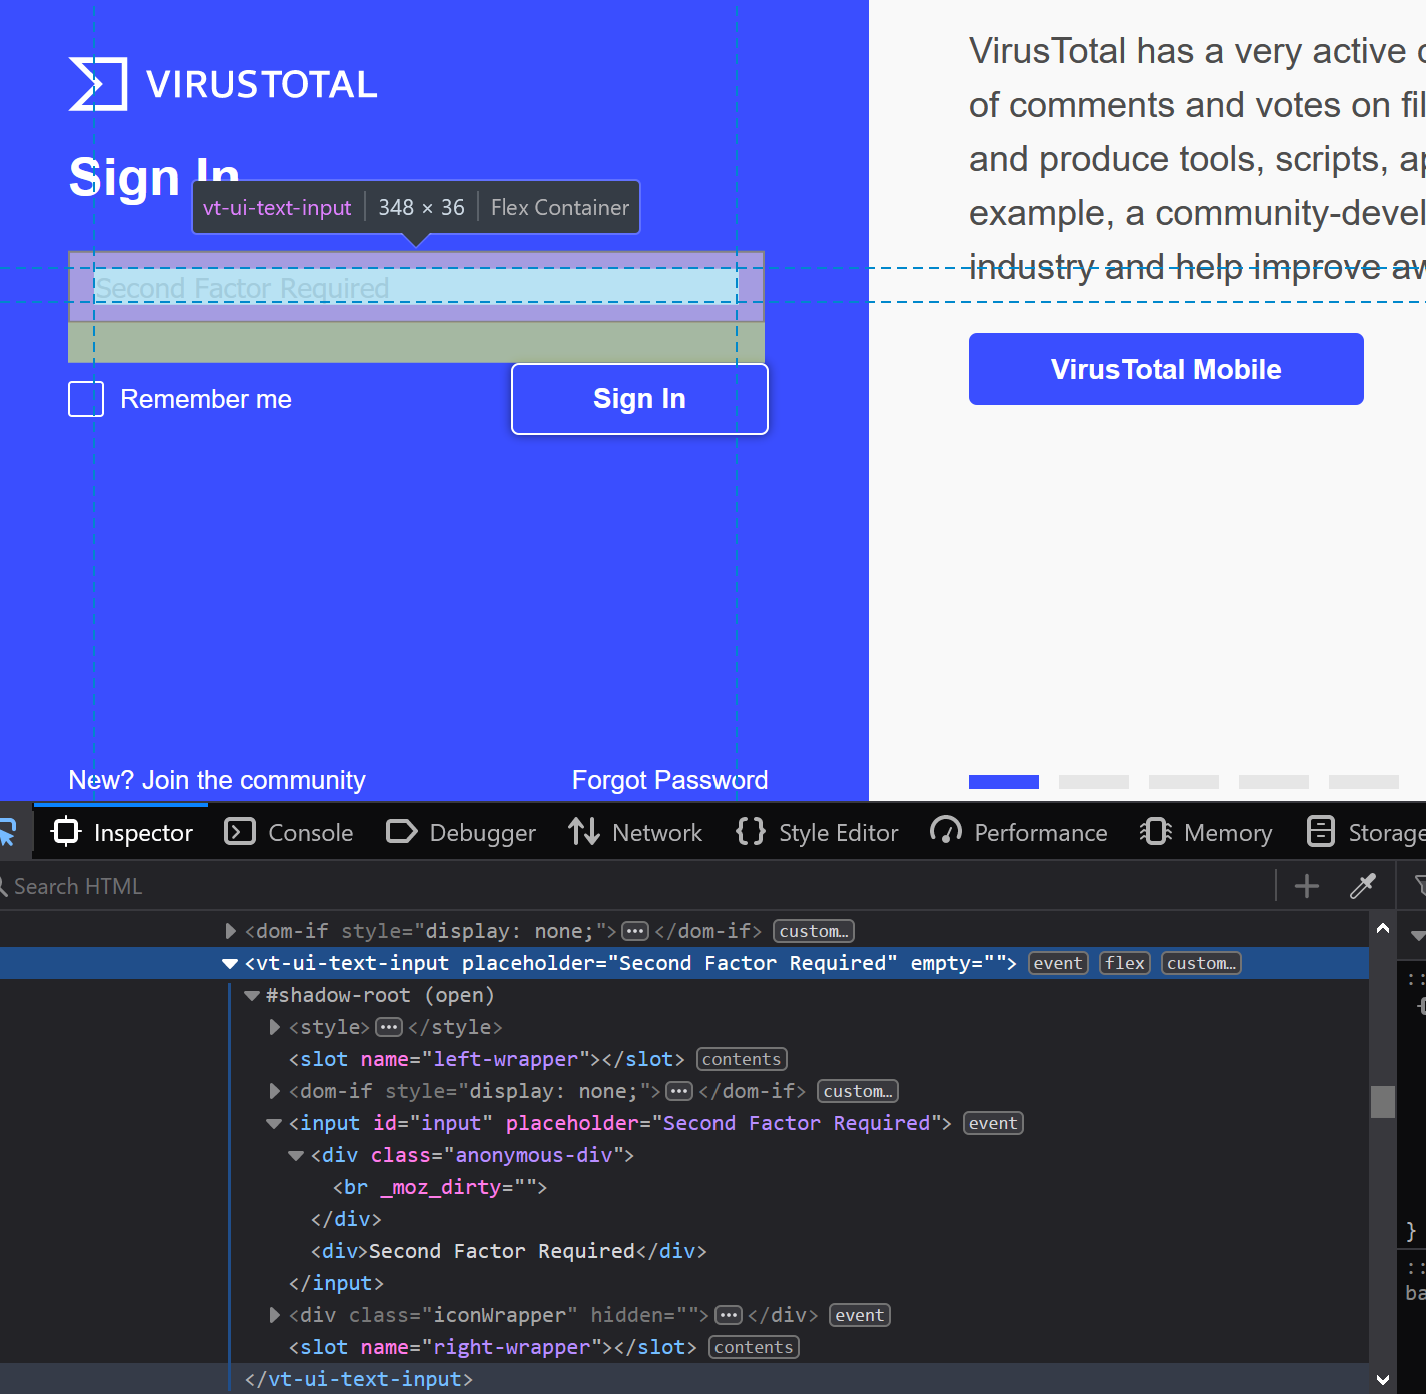Open the Memory panel
Screen dimensions: 1426x1394
tap(1205, 832)
